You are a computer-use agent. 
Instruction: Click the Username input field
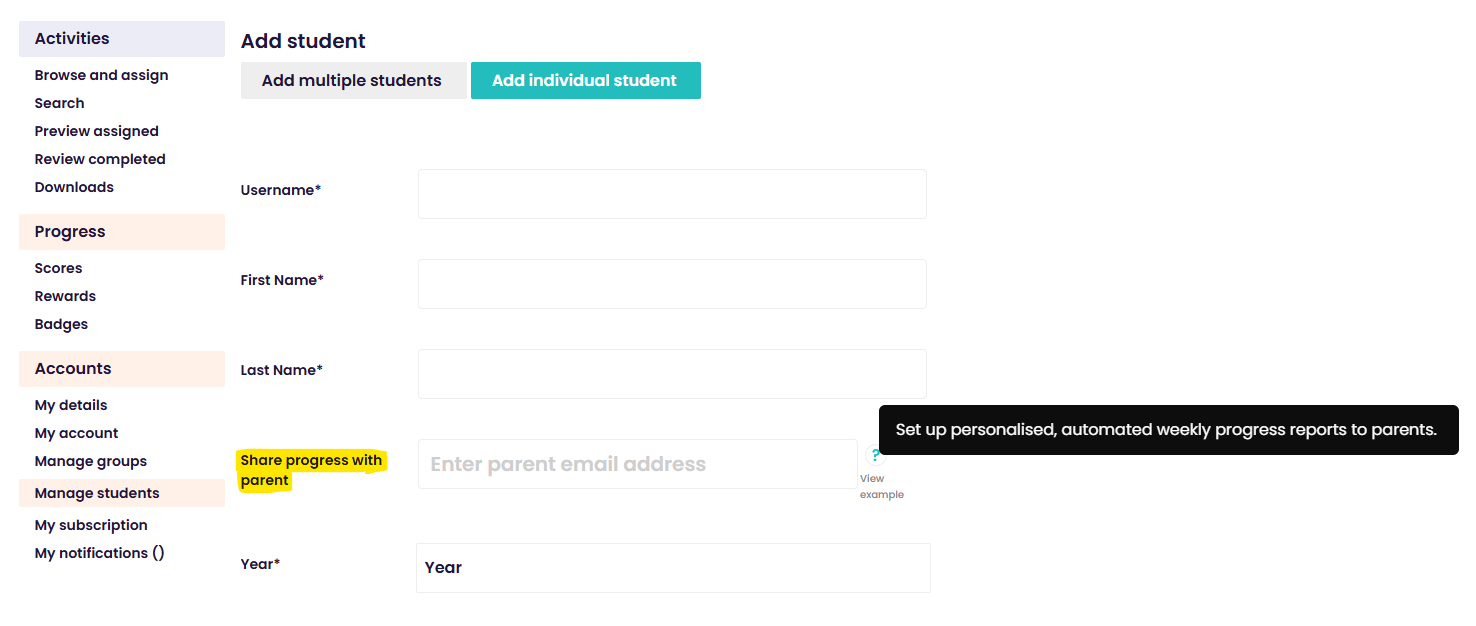pyautogui.click(x=672, y=194)
